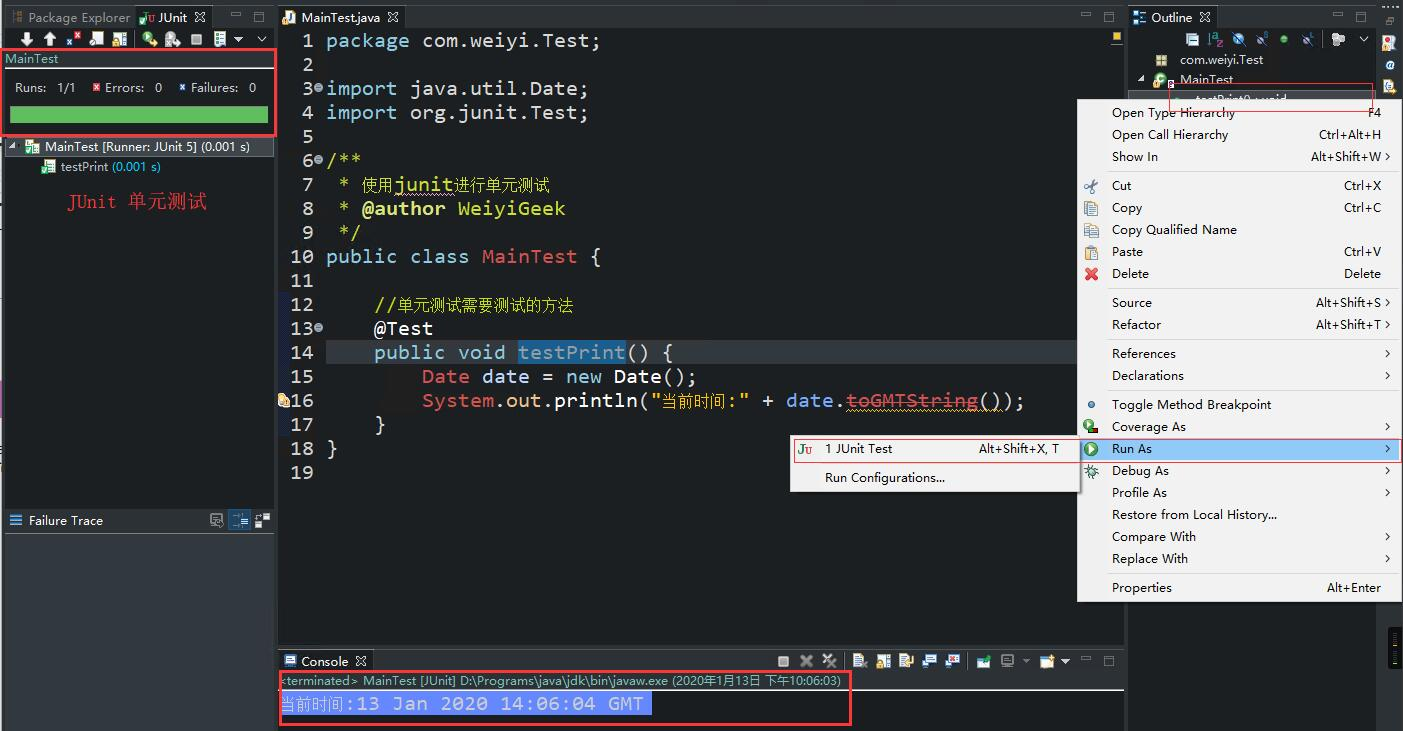Open the JUnit view menu chevron
1403x731 pixels.
[x=262, y=39]
